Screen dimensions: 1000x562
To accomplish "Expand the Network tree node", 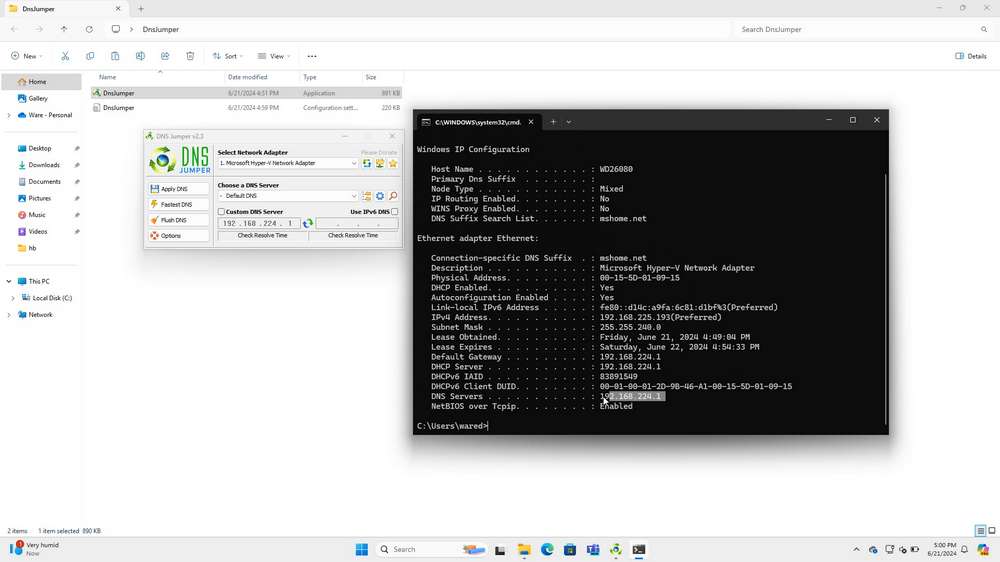I will 9,314.
